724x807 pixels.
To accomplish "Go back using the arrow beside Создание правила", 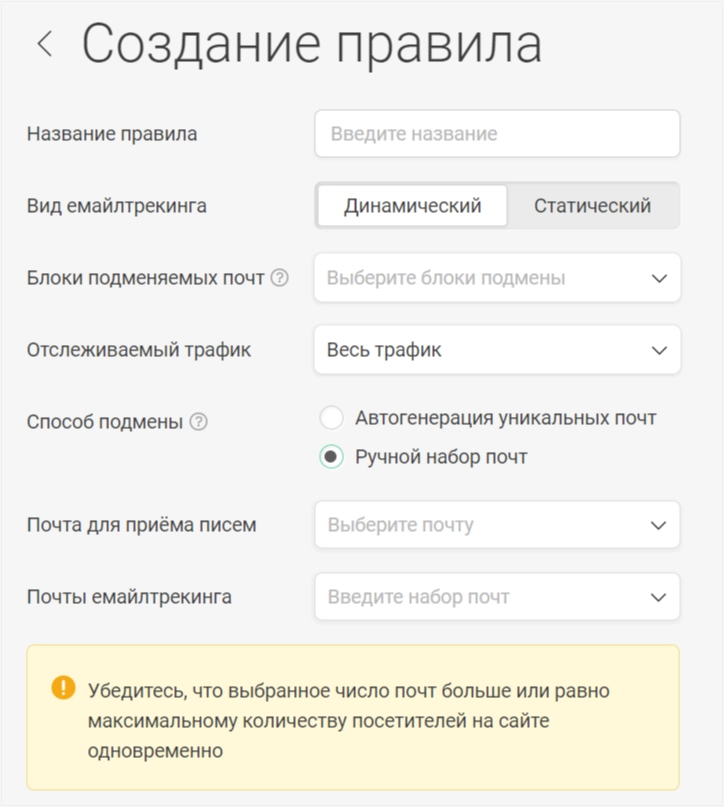I will pos(45,43).
